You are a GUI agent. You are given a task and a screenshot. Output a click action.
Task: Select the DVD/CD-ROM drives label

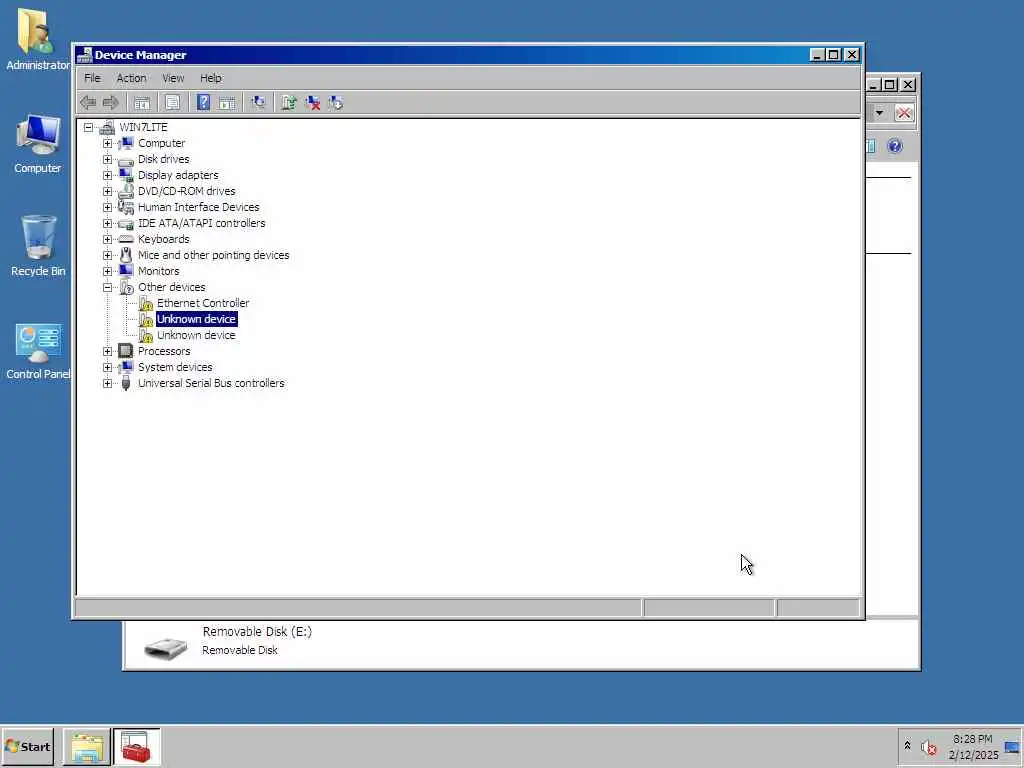pyautogui.click(x=187, y=191)
